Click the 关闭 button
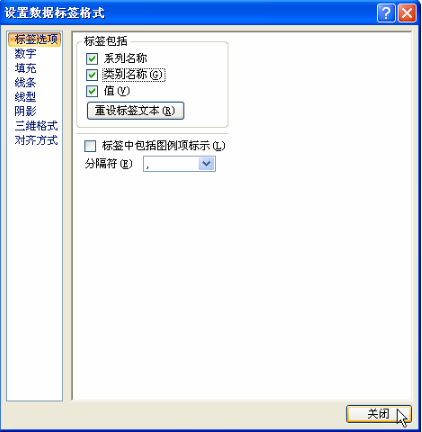The height and width of the screenshot is (432, 422). [x=379, y=414]
